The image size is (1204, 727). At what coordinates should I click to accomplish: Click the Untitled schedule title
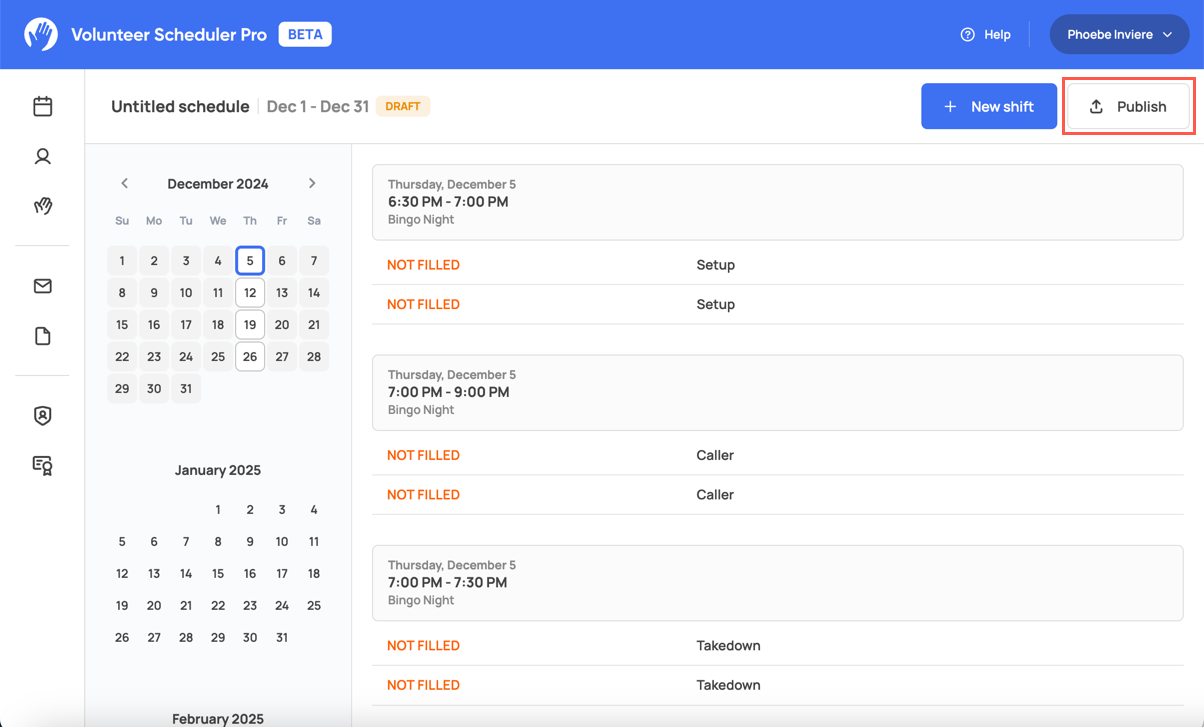180,106
